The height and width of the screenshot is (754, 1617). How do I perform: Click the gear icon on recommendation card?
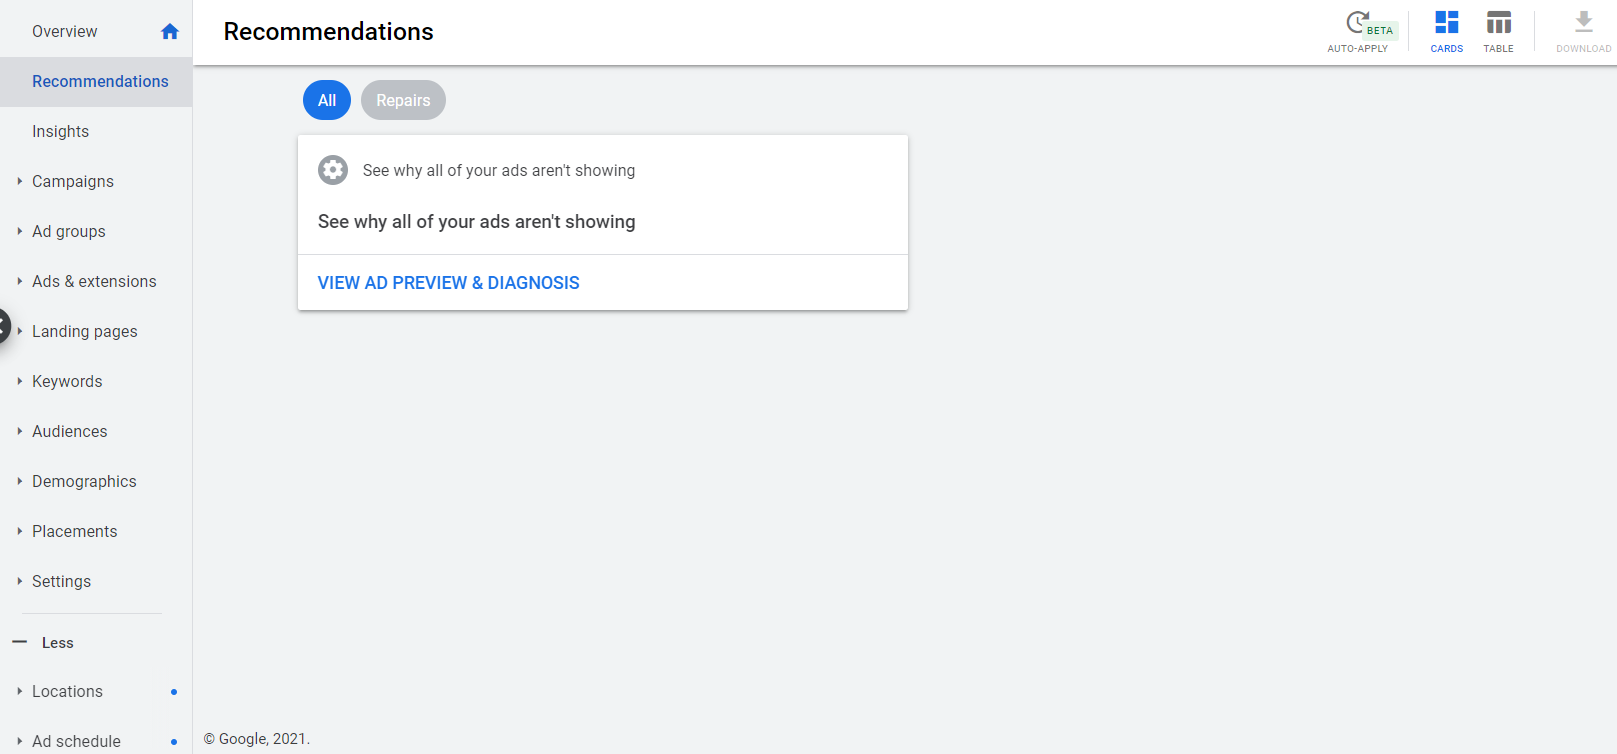coord(333,170)
